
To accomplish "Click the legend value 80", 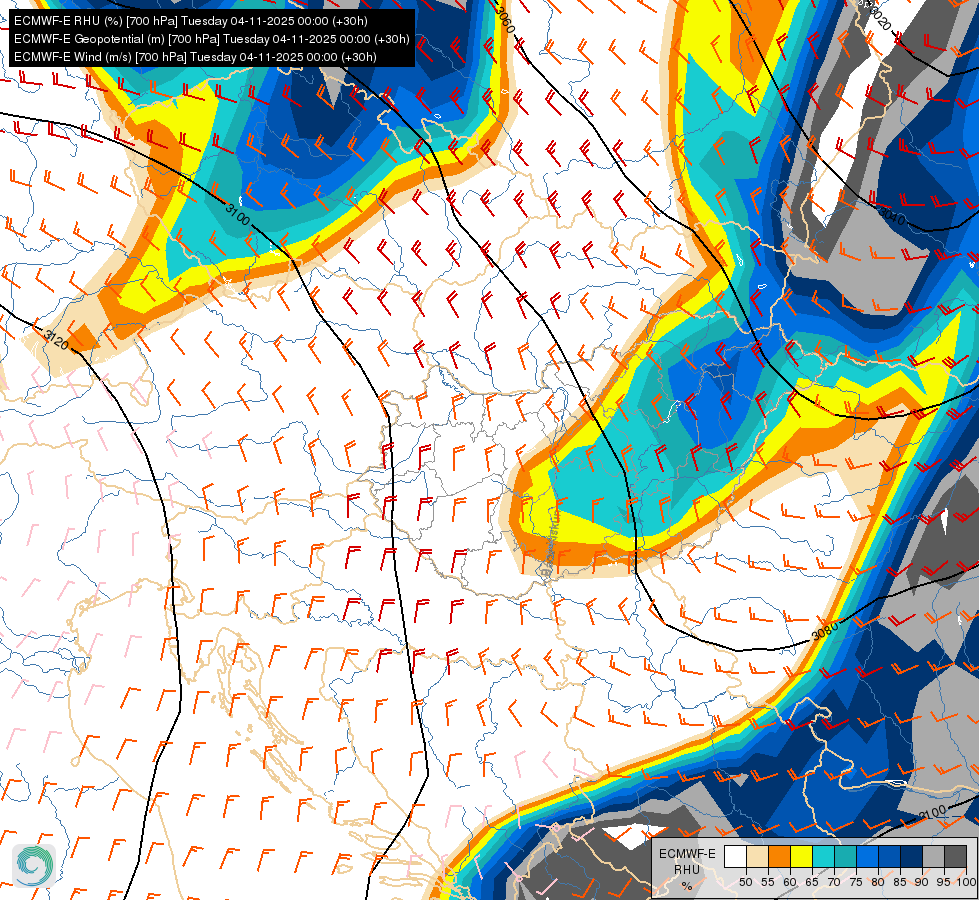I will coord(878,882).
